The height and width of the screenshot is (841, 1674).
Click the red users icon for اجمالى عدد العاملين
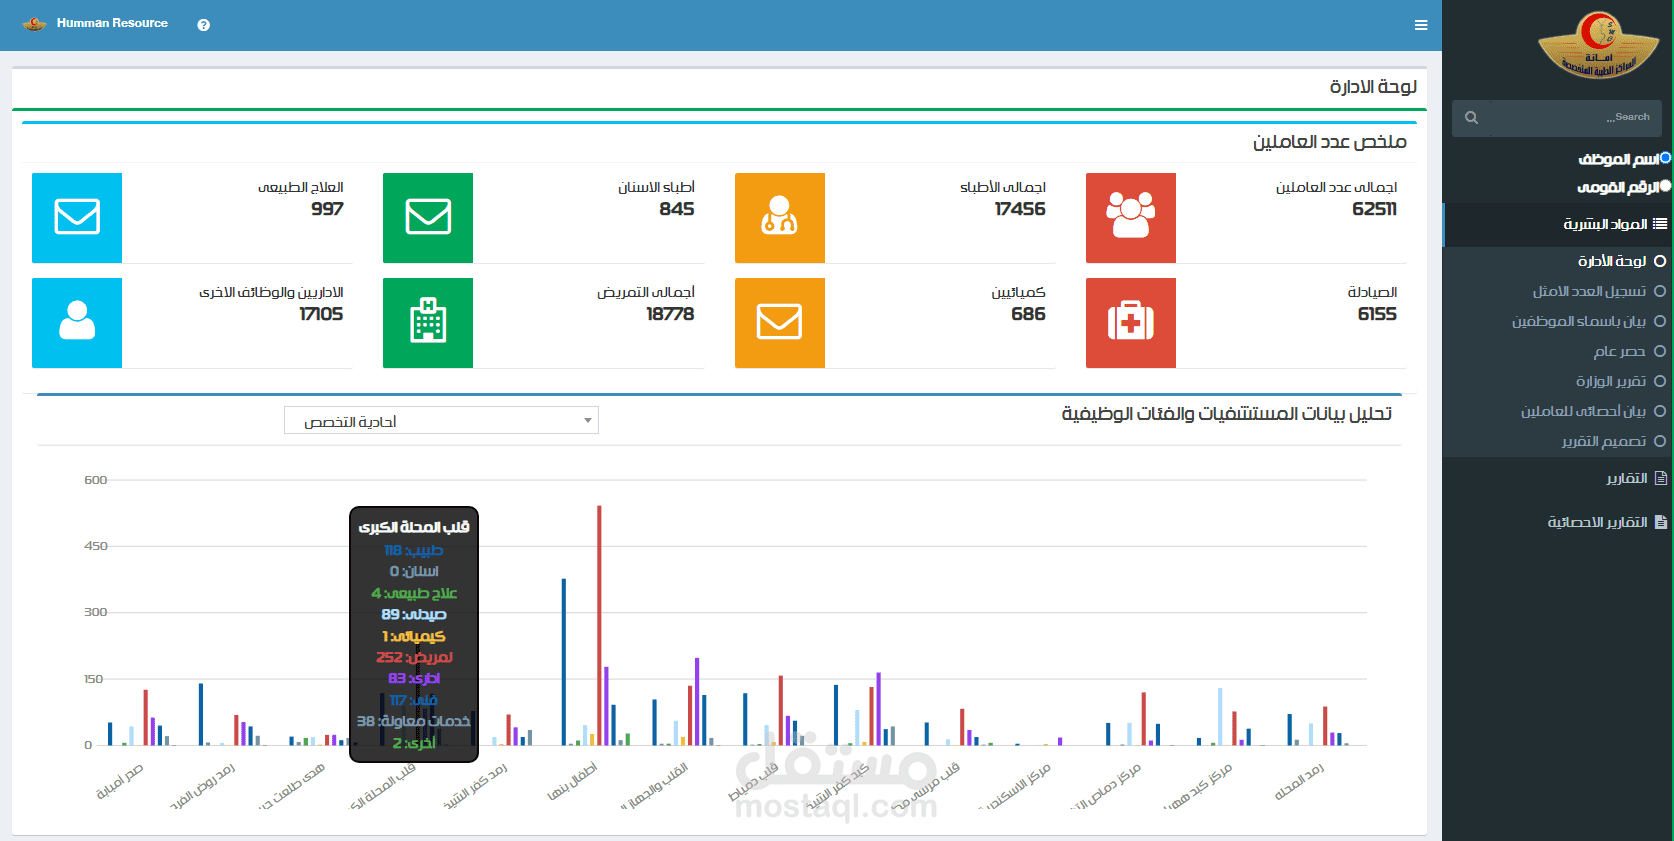[x=1131, y=218]
